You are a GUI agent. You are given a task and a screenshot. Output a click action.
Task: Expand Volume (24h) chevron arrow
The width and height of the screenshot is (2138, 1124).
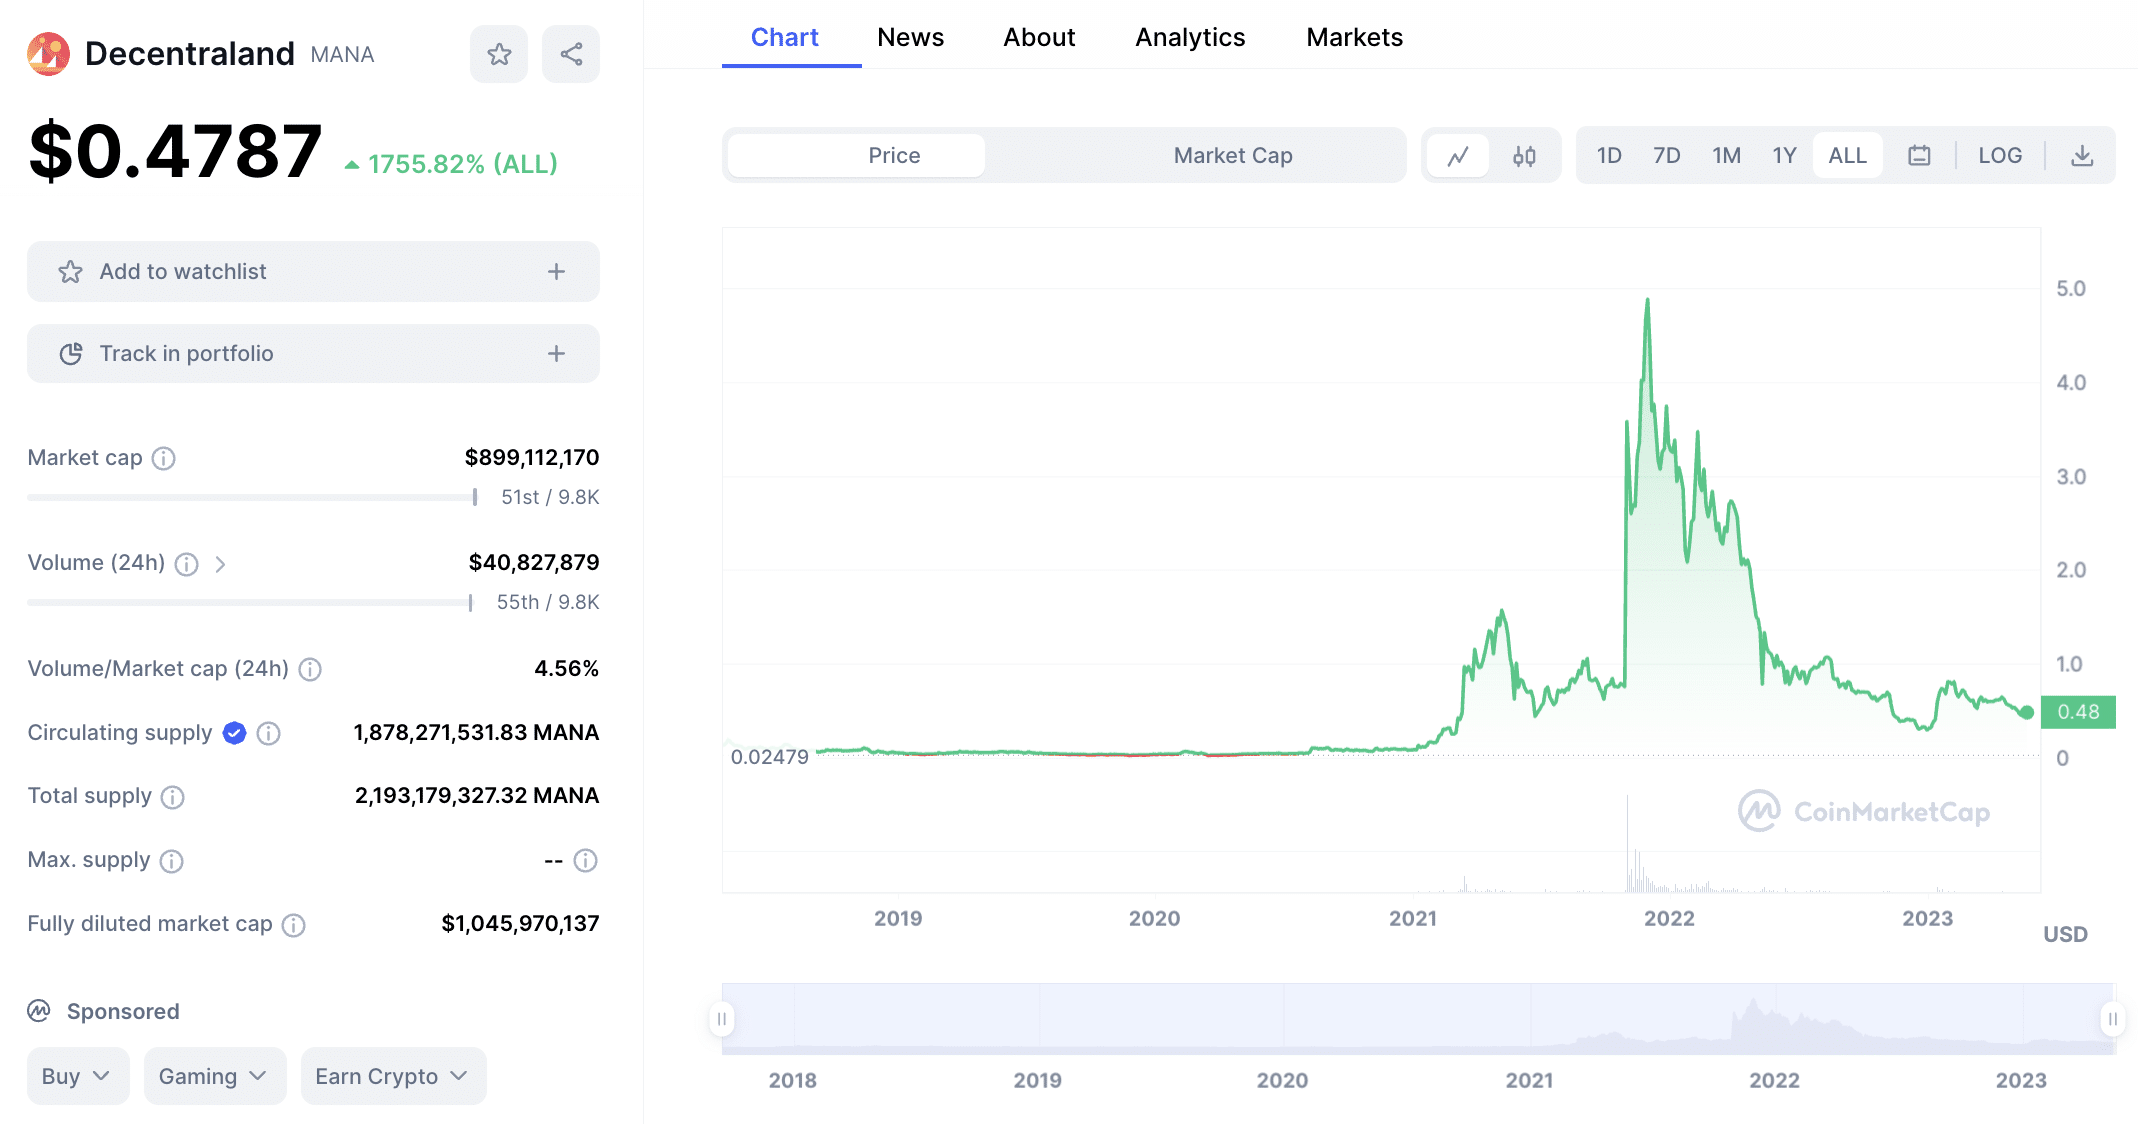pos(220,564)
